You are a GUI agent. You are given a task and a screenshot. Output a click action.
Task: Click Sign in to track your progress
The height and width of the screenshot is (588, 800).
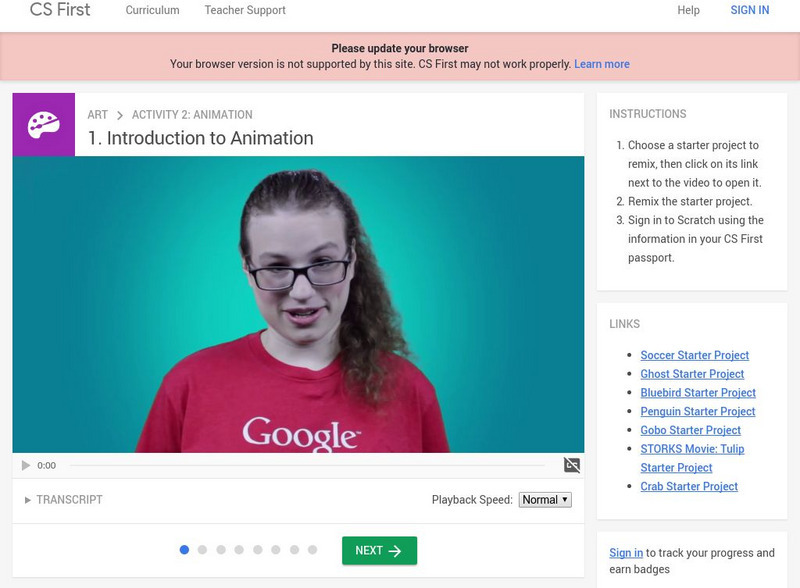click(x=626, y=553)
